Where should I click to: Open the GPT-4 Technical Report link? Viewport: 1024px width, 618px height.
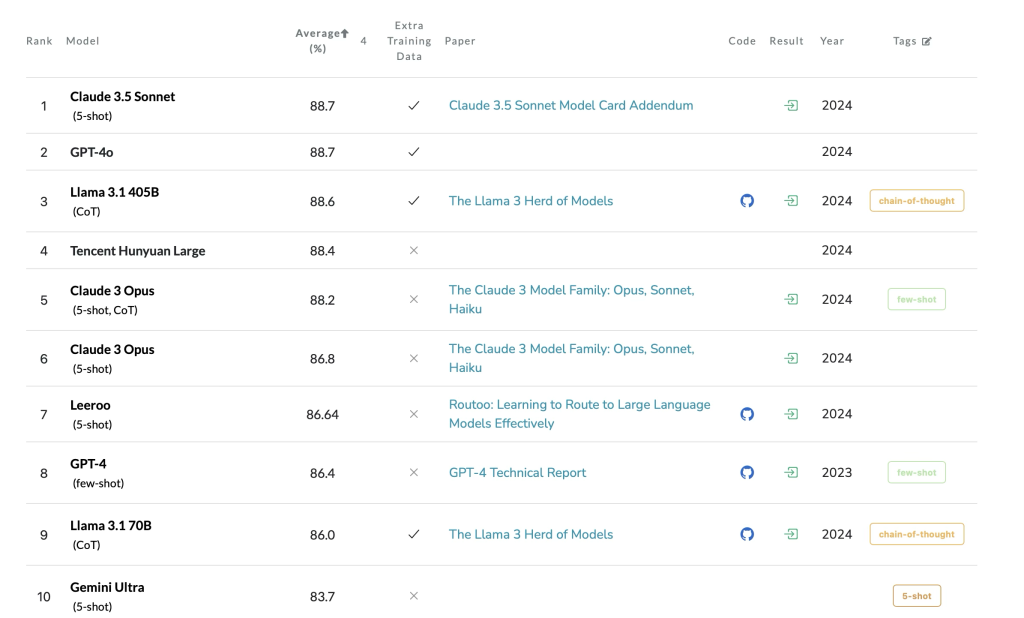[517, 472]
